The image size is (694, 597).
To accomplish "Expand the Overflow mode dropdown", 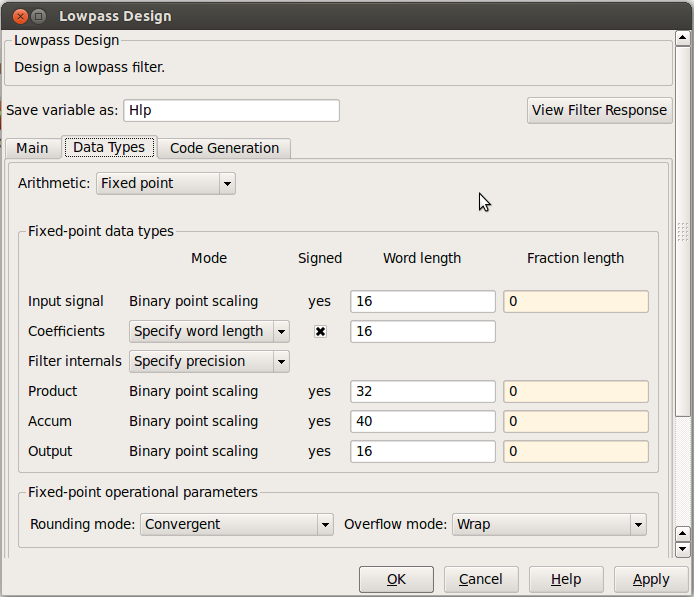I will pos(549,524).
